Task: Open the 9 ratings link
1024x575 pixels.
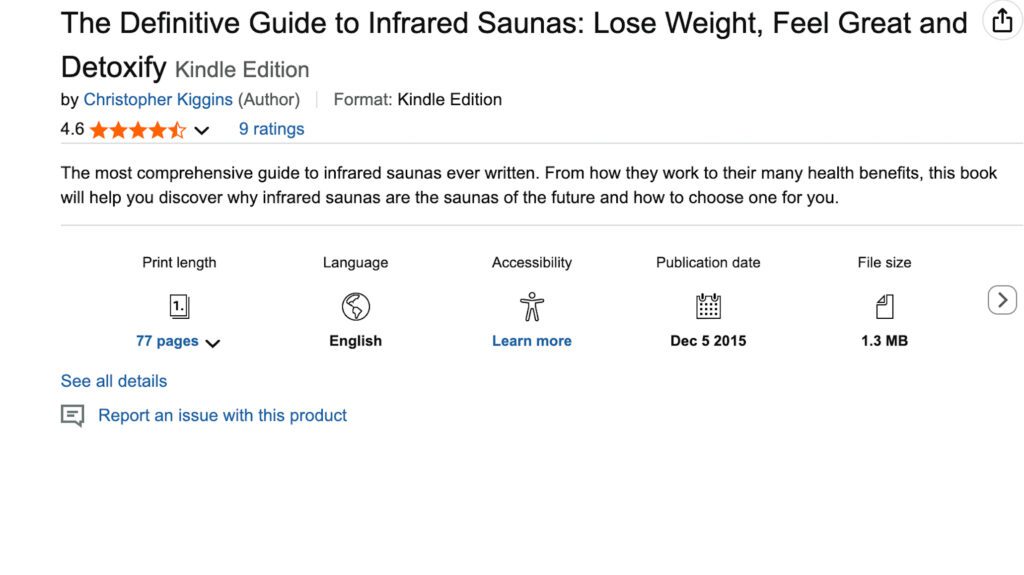Action: pos(271,129)
